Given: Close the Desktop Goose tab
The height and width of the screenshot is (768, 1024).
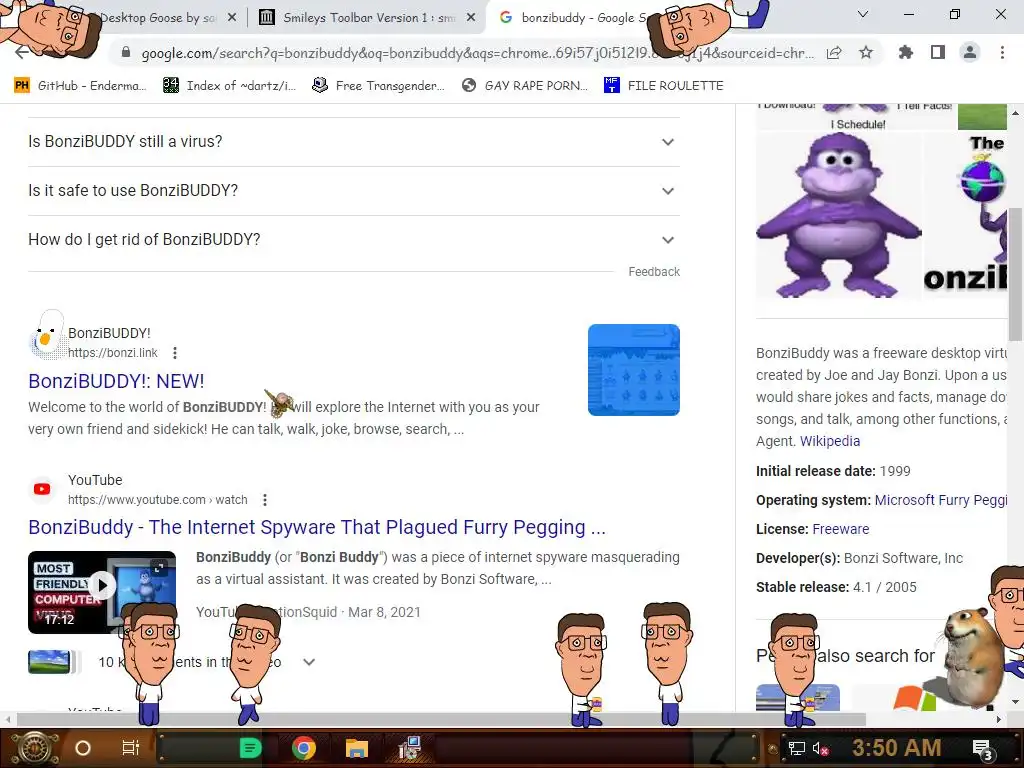Looking at the screenshot, I should [232, 18].
